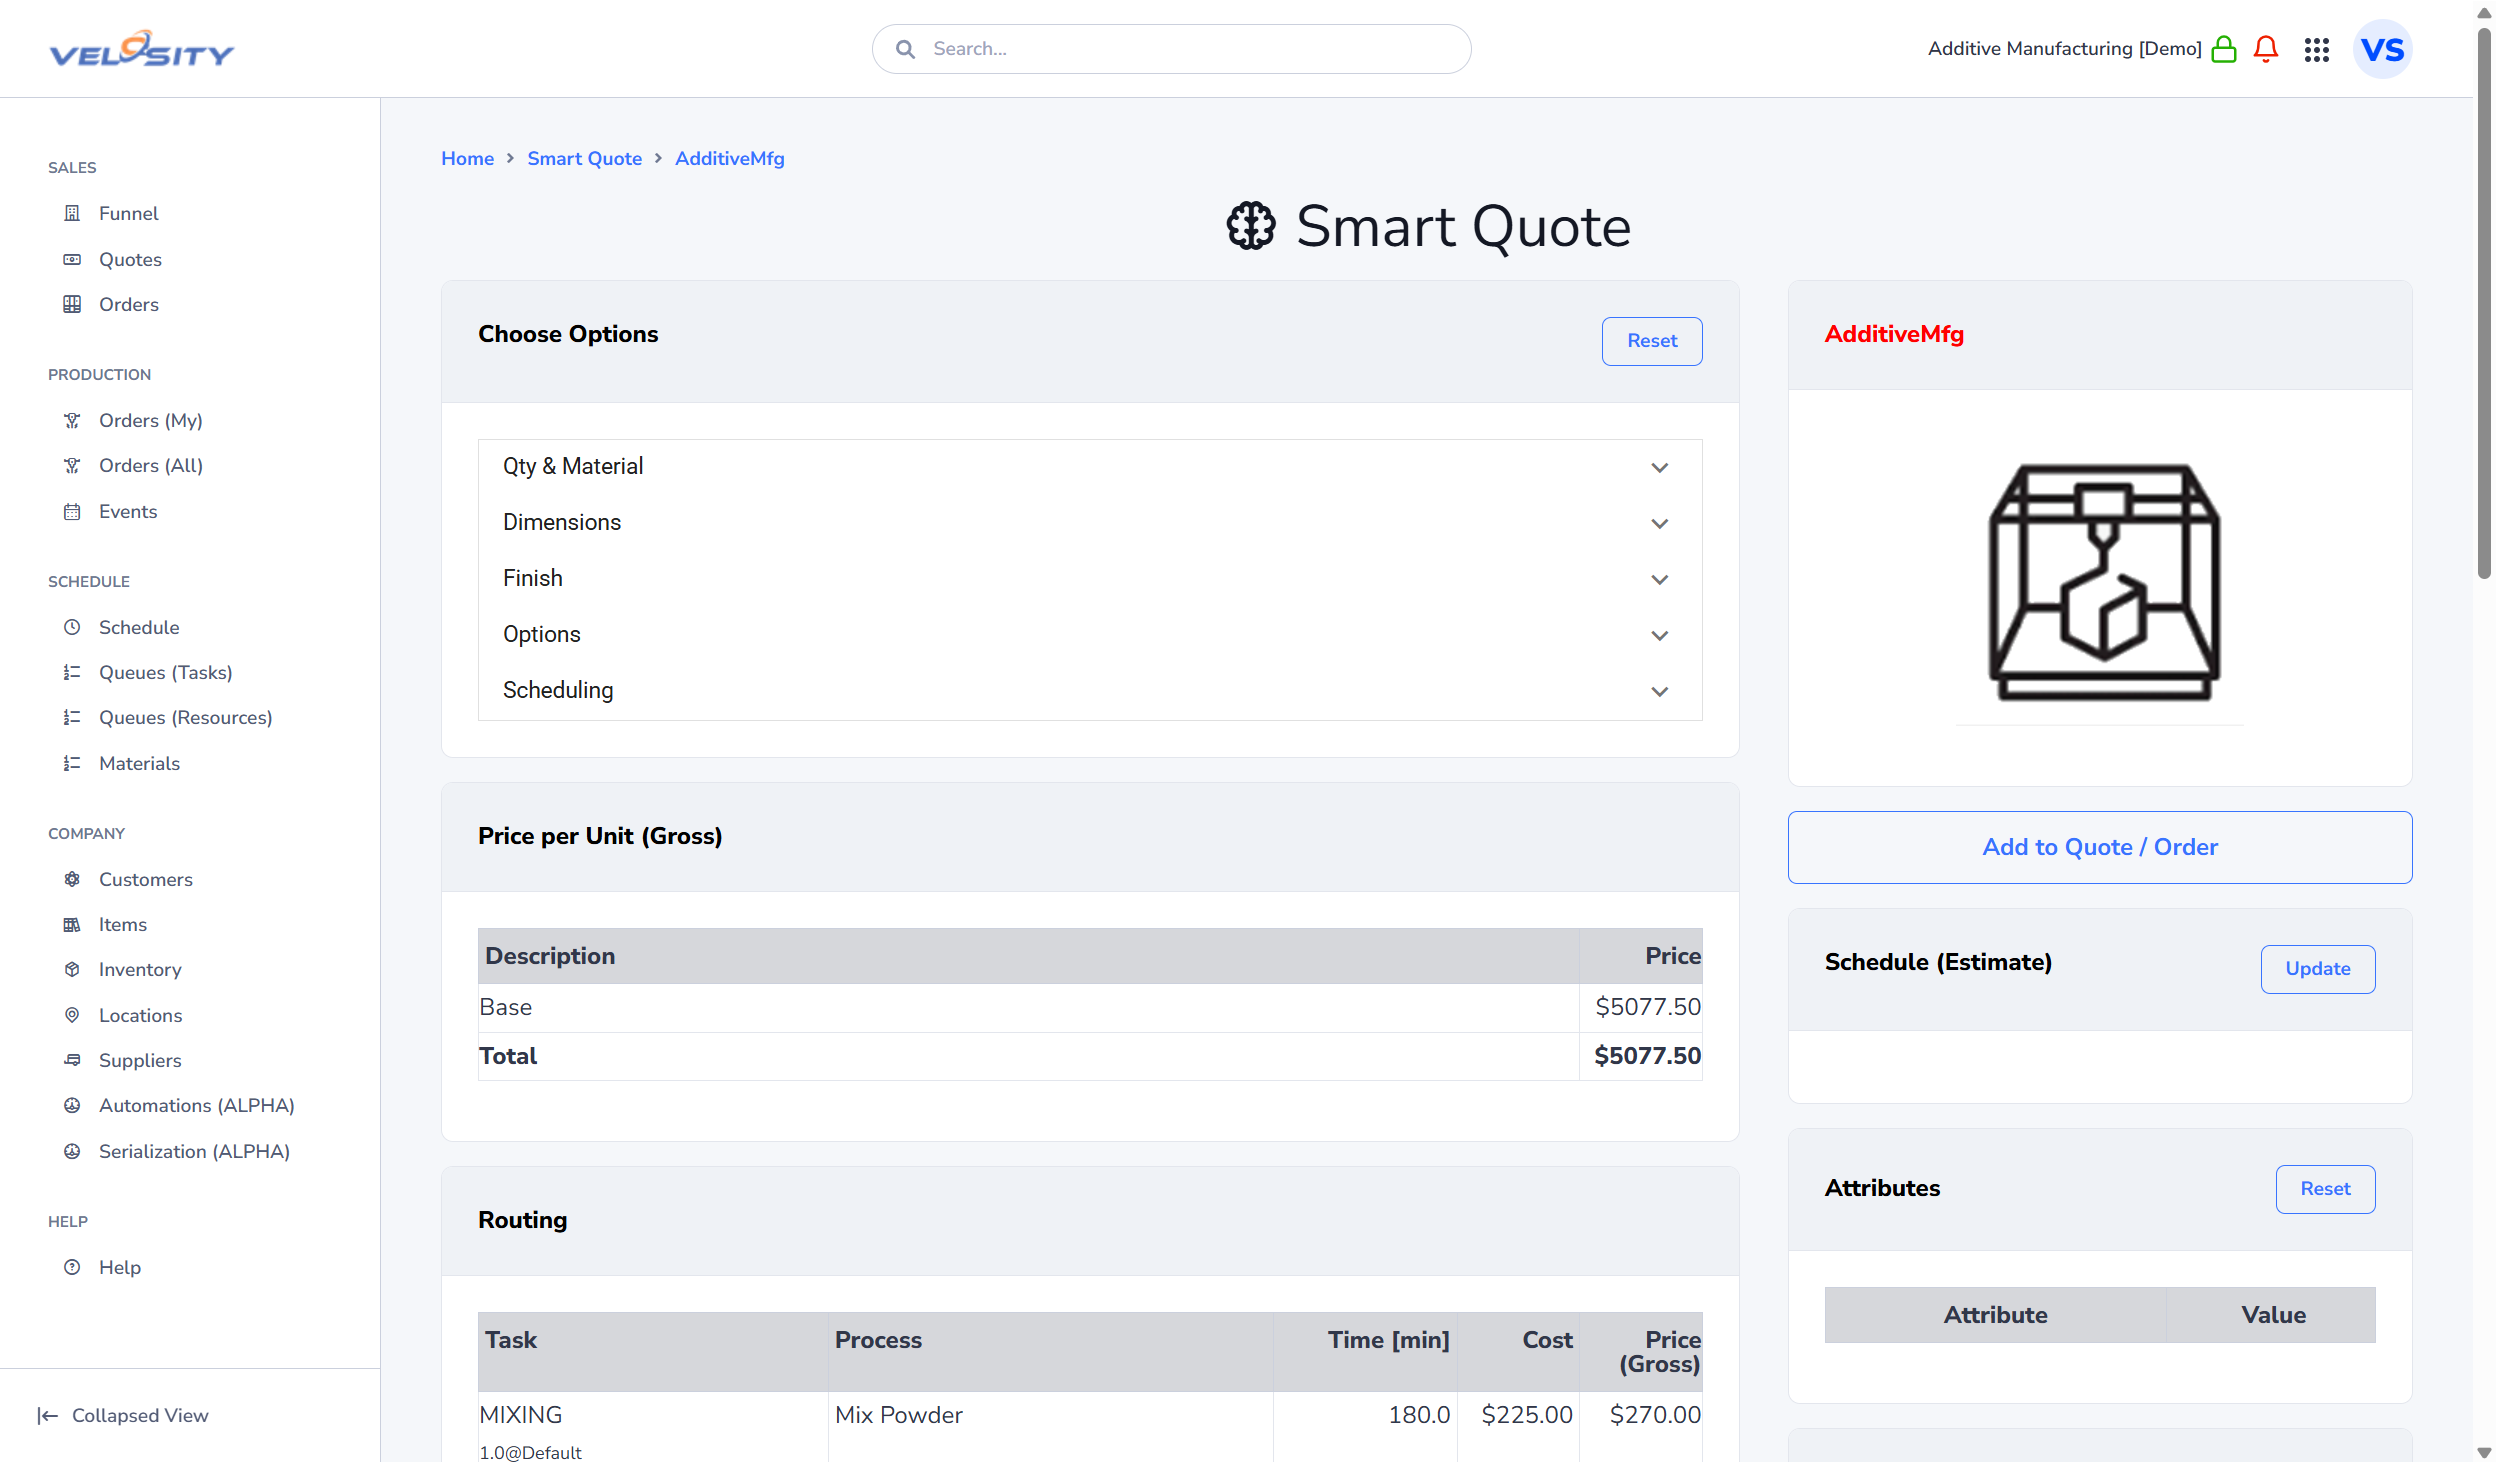Image resolution: width=2496 pixels, height=1462 pixels.
Task: Click the Value column header
Action: point(2273,1315)
